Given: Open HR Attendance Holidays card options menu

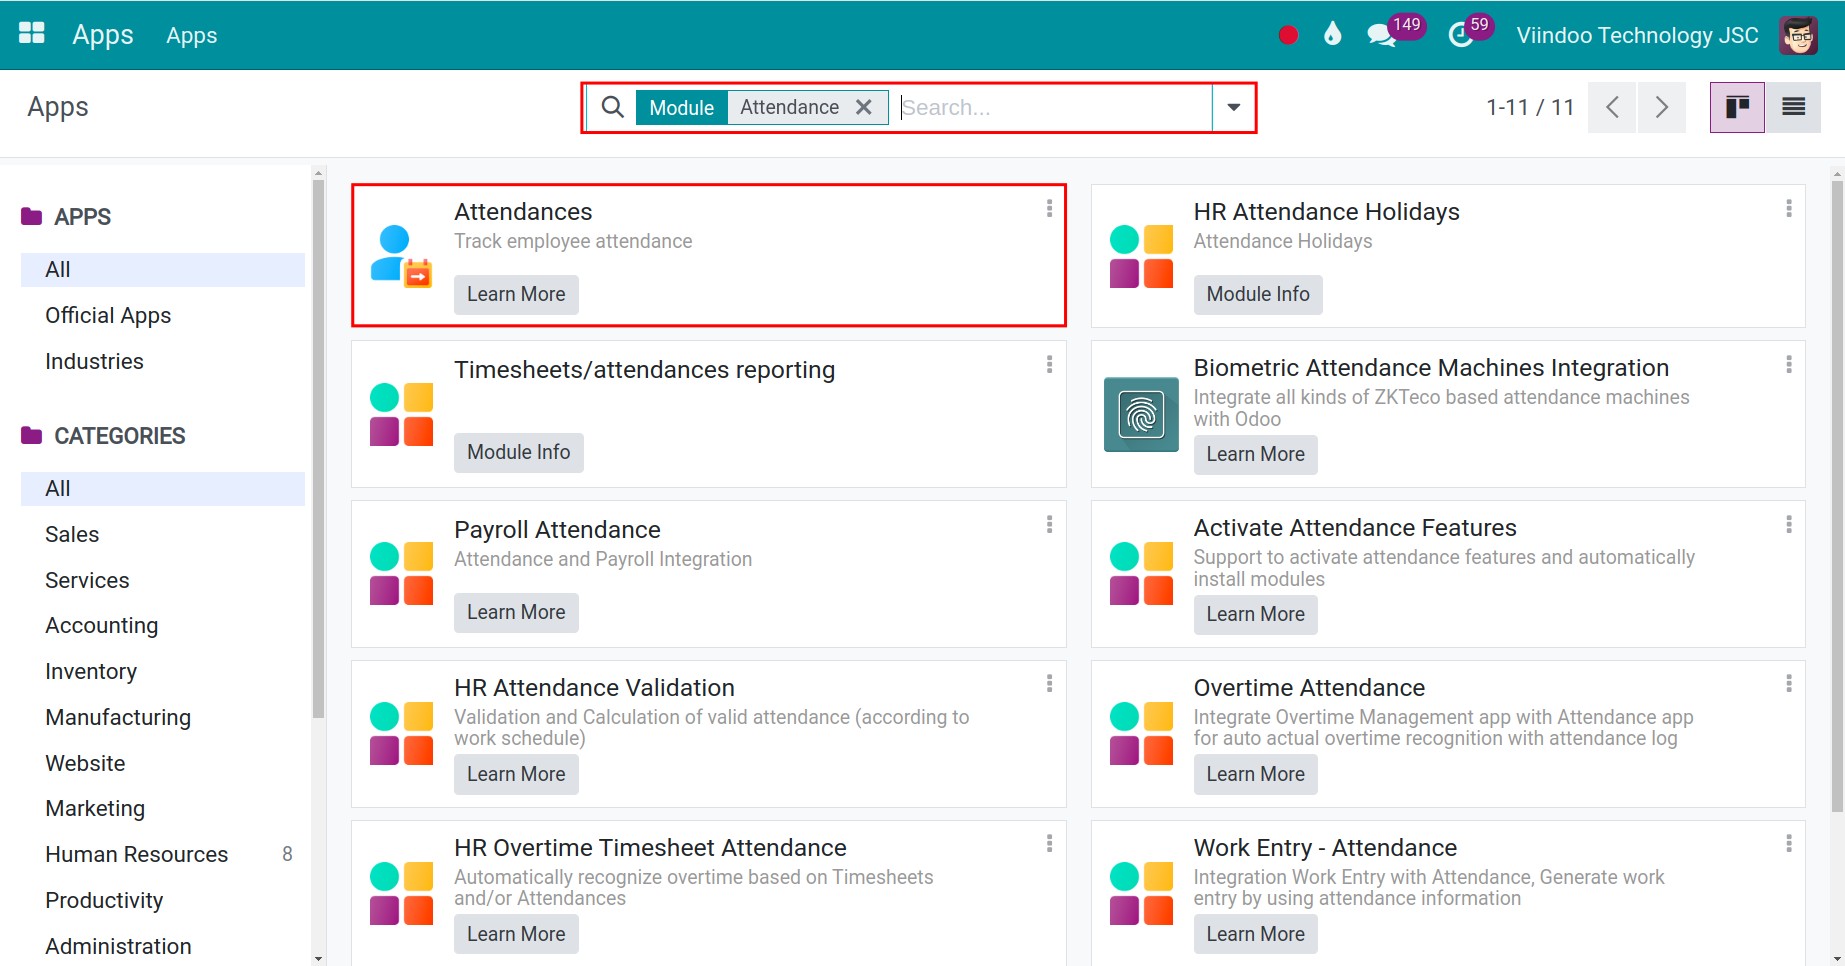Looking at the screenshot, I should tap(1788, 208).
